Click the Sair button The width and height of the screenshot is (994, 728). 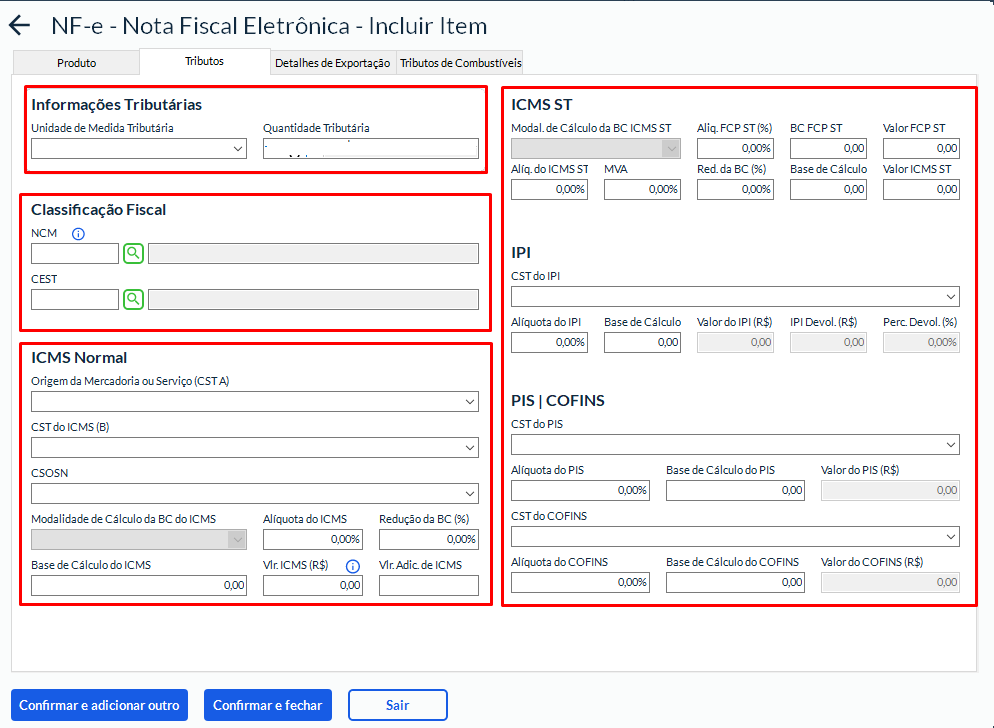397,705
